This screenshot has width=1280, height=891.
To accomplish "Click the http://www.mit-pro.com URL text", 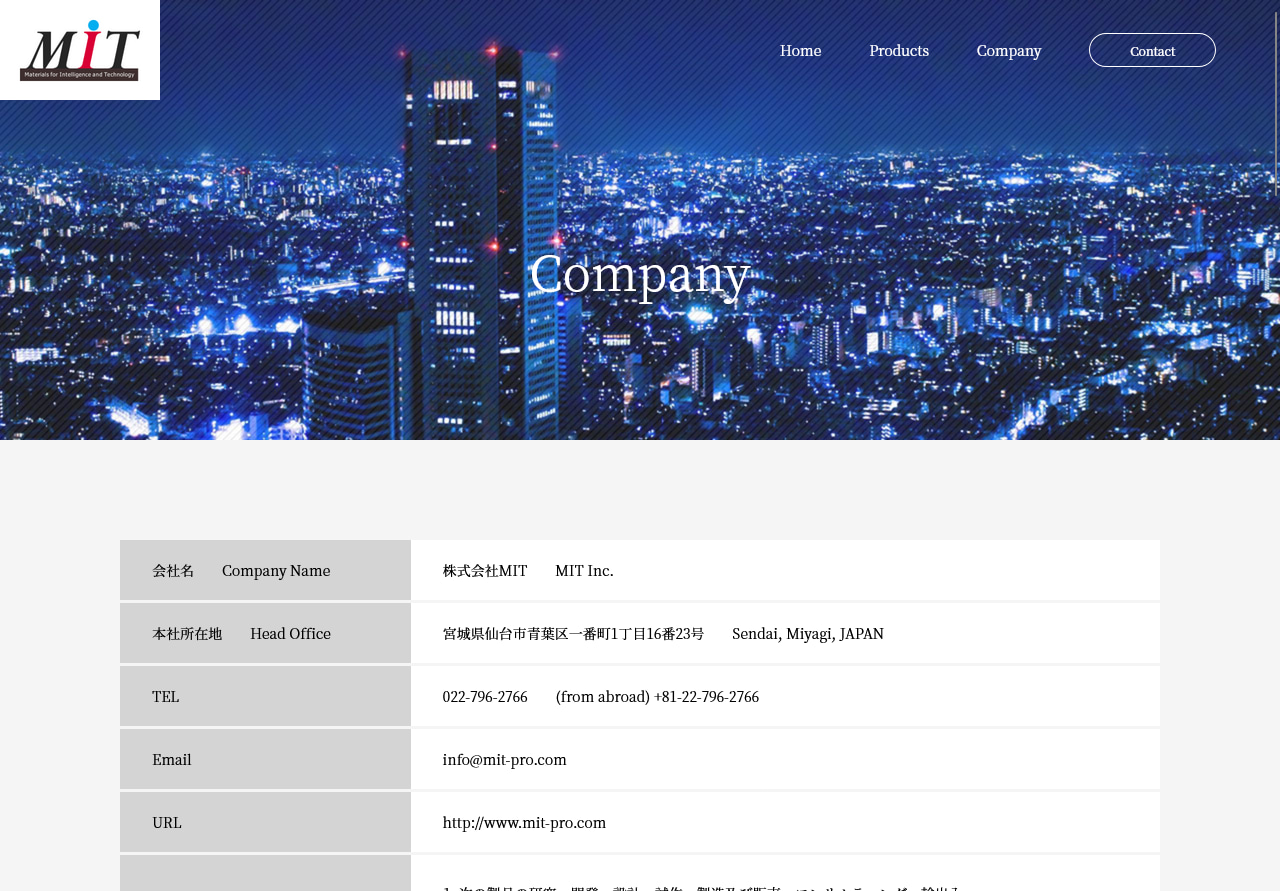I will 524,823.
